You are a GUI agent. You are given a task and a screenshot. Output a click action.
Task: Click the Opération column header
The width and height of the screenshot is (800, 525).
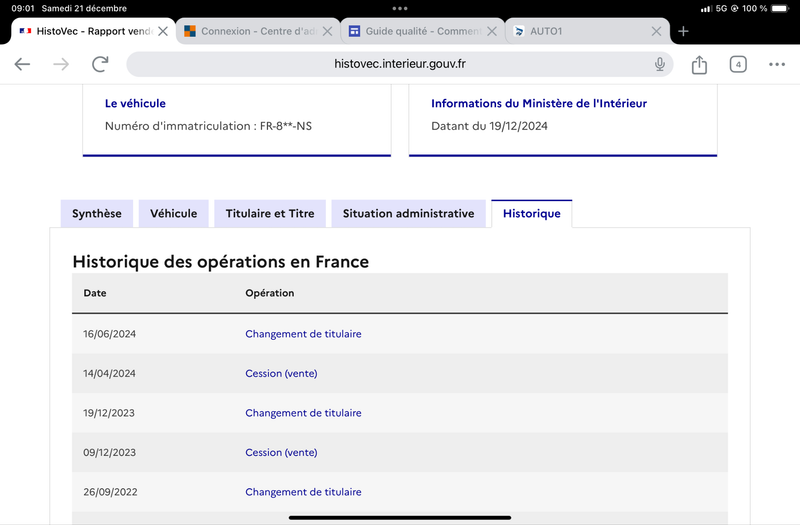[x=269, y=293]
